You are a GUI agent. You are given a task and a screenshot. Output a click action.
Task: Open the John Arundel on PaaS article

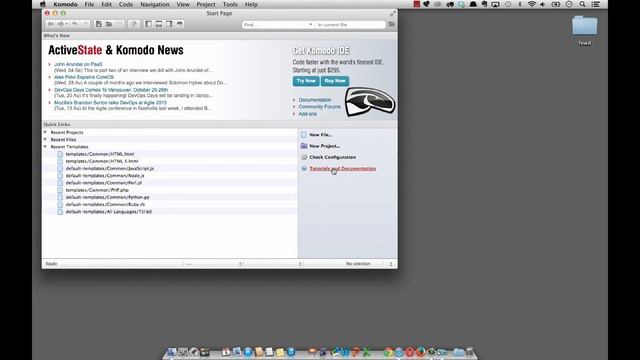[x=78, y=64]
